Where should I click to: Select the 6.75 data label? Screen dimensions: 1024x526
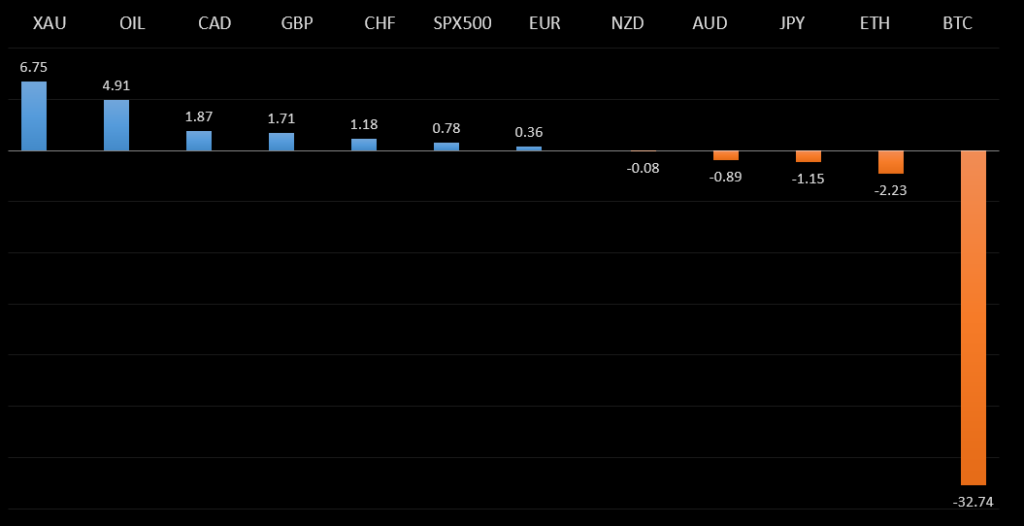34,67
